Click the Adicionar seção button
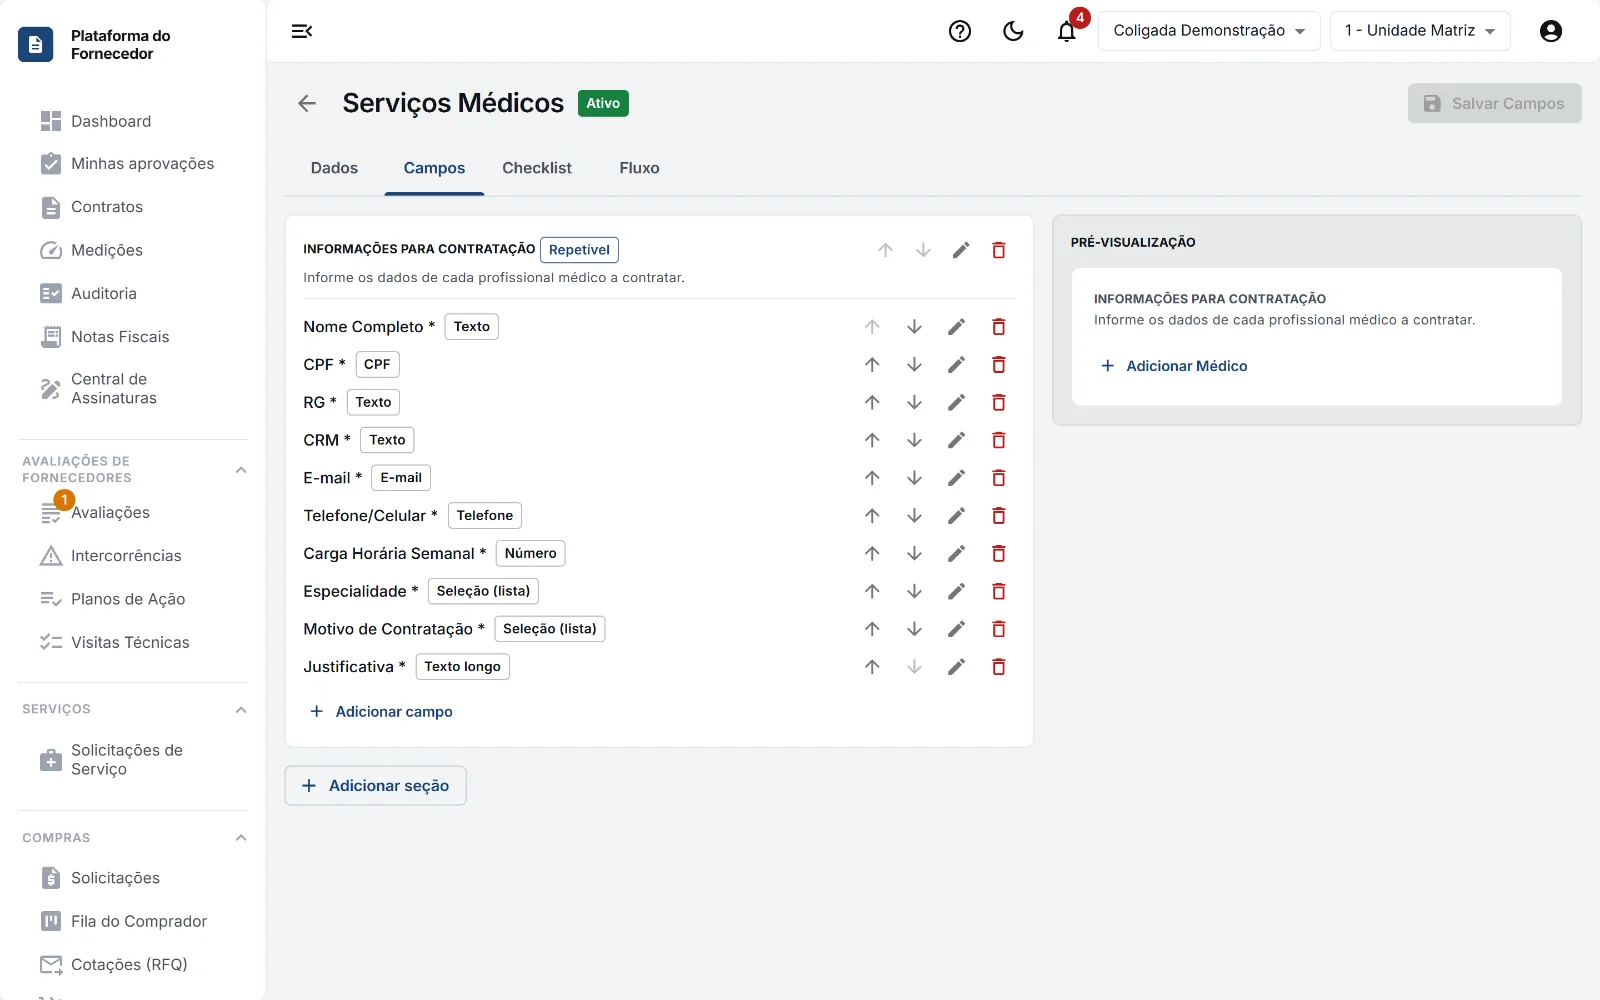Screen dimensions: 1600x1000 click(x=376, y=786)
